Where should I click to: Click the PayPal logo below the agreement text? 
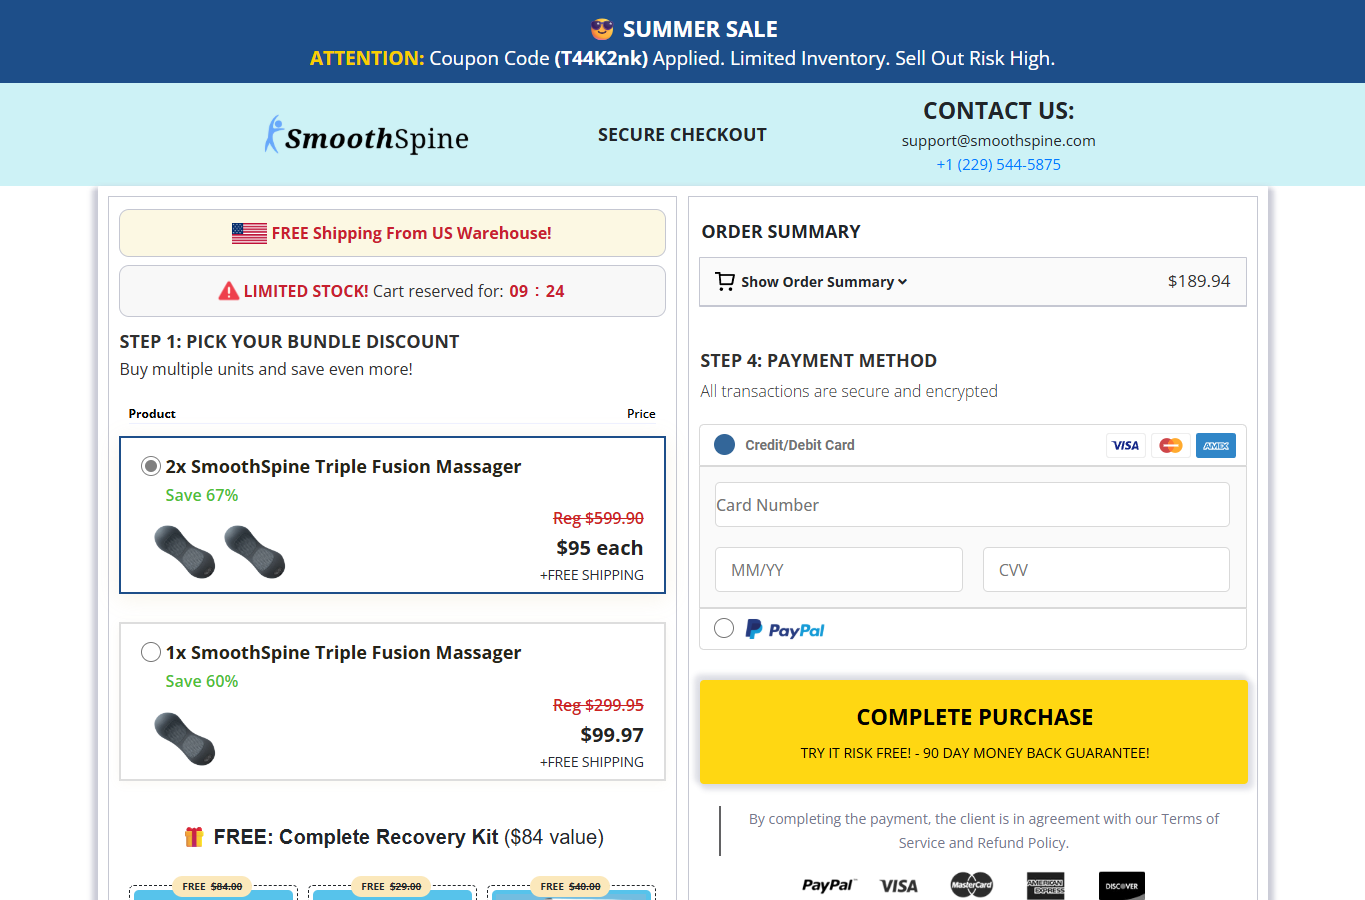coord(829,885)
